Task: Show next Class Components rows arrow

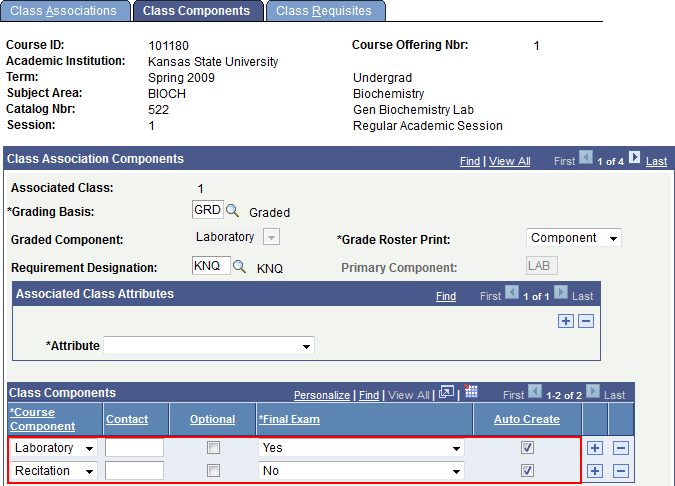Action: pos(593,392)
